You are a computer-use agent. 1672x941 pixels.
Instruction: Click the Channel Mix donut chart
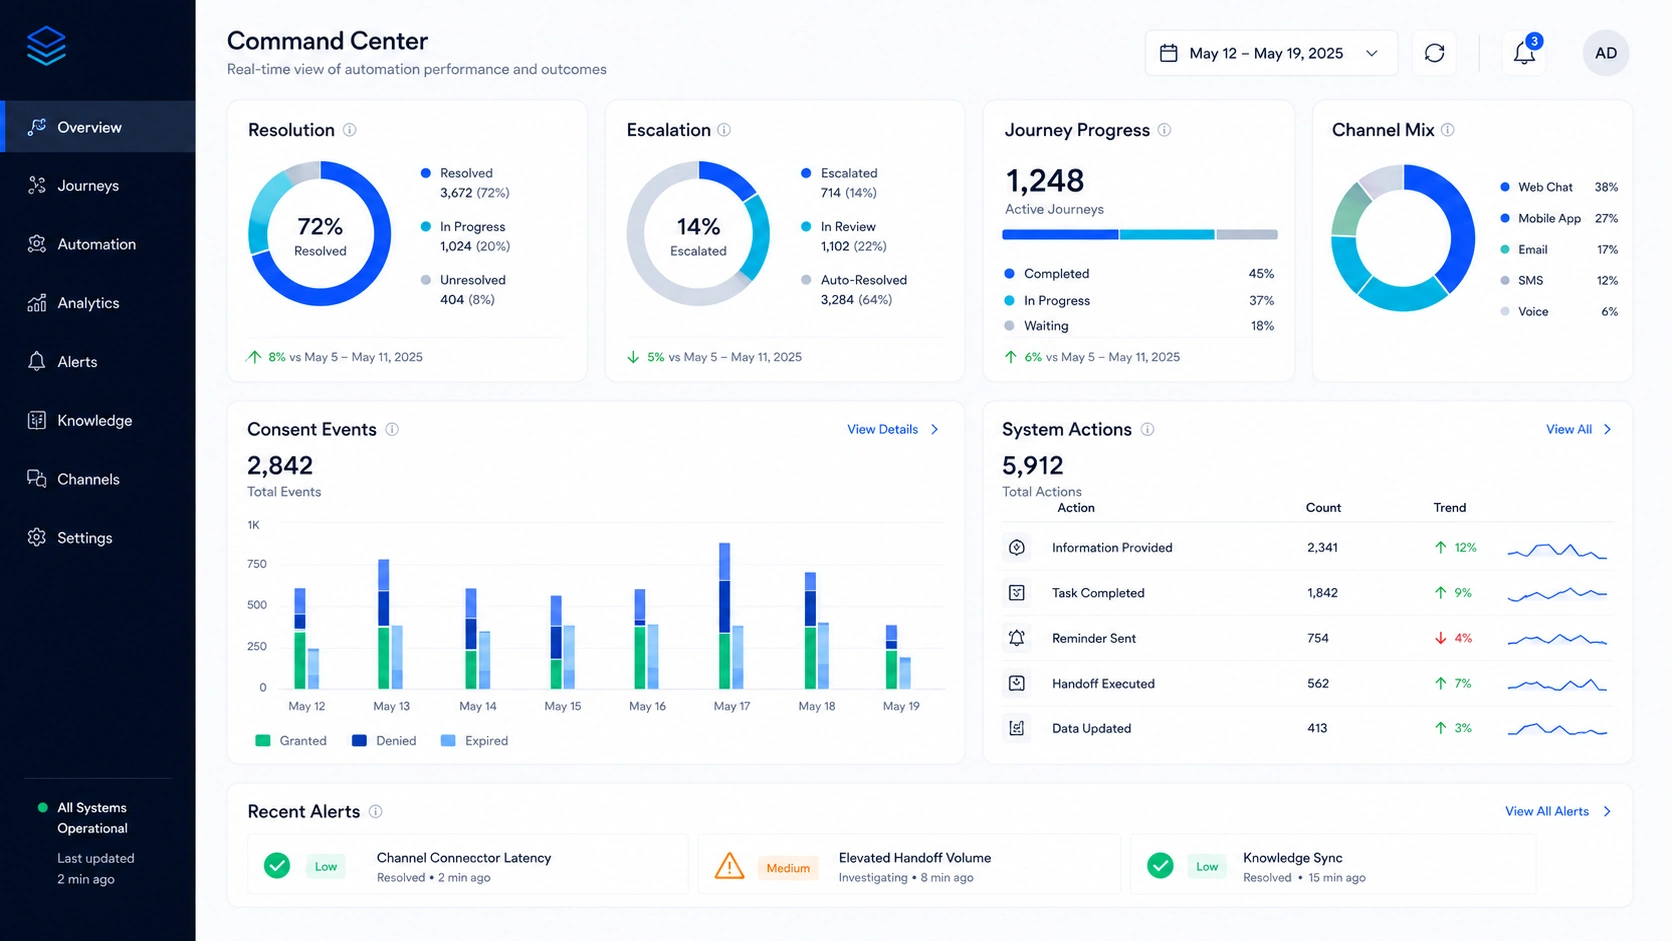tap(1403, 238)
